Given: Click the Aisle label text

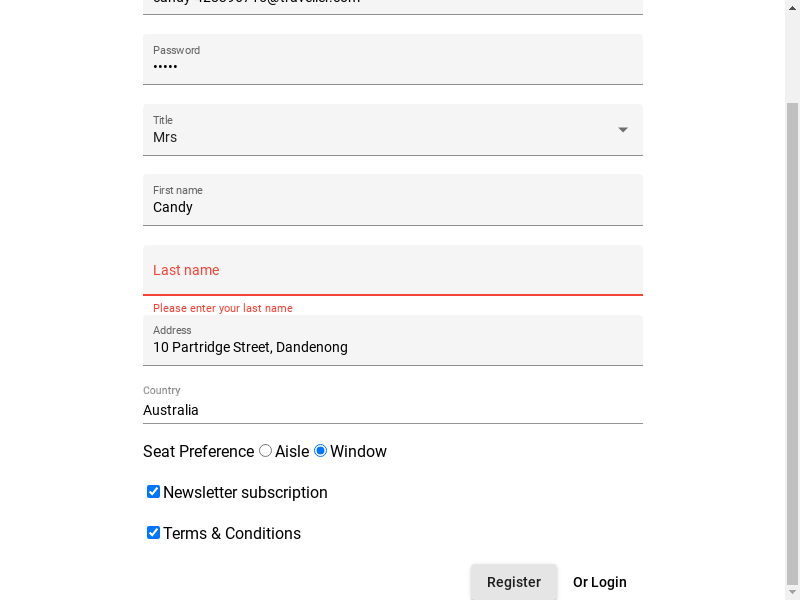Looking at the screenshot, I should pos(292,452).
